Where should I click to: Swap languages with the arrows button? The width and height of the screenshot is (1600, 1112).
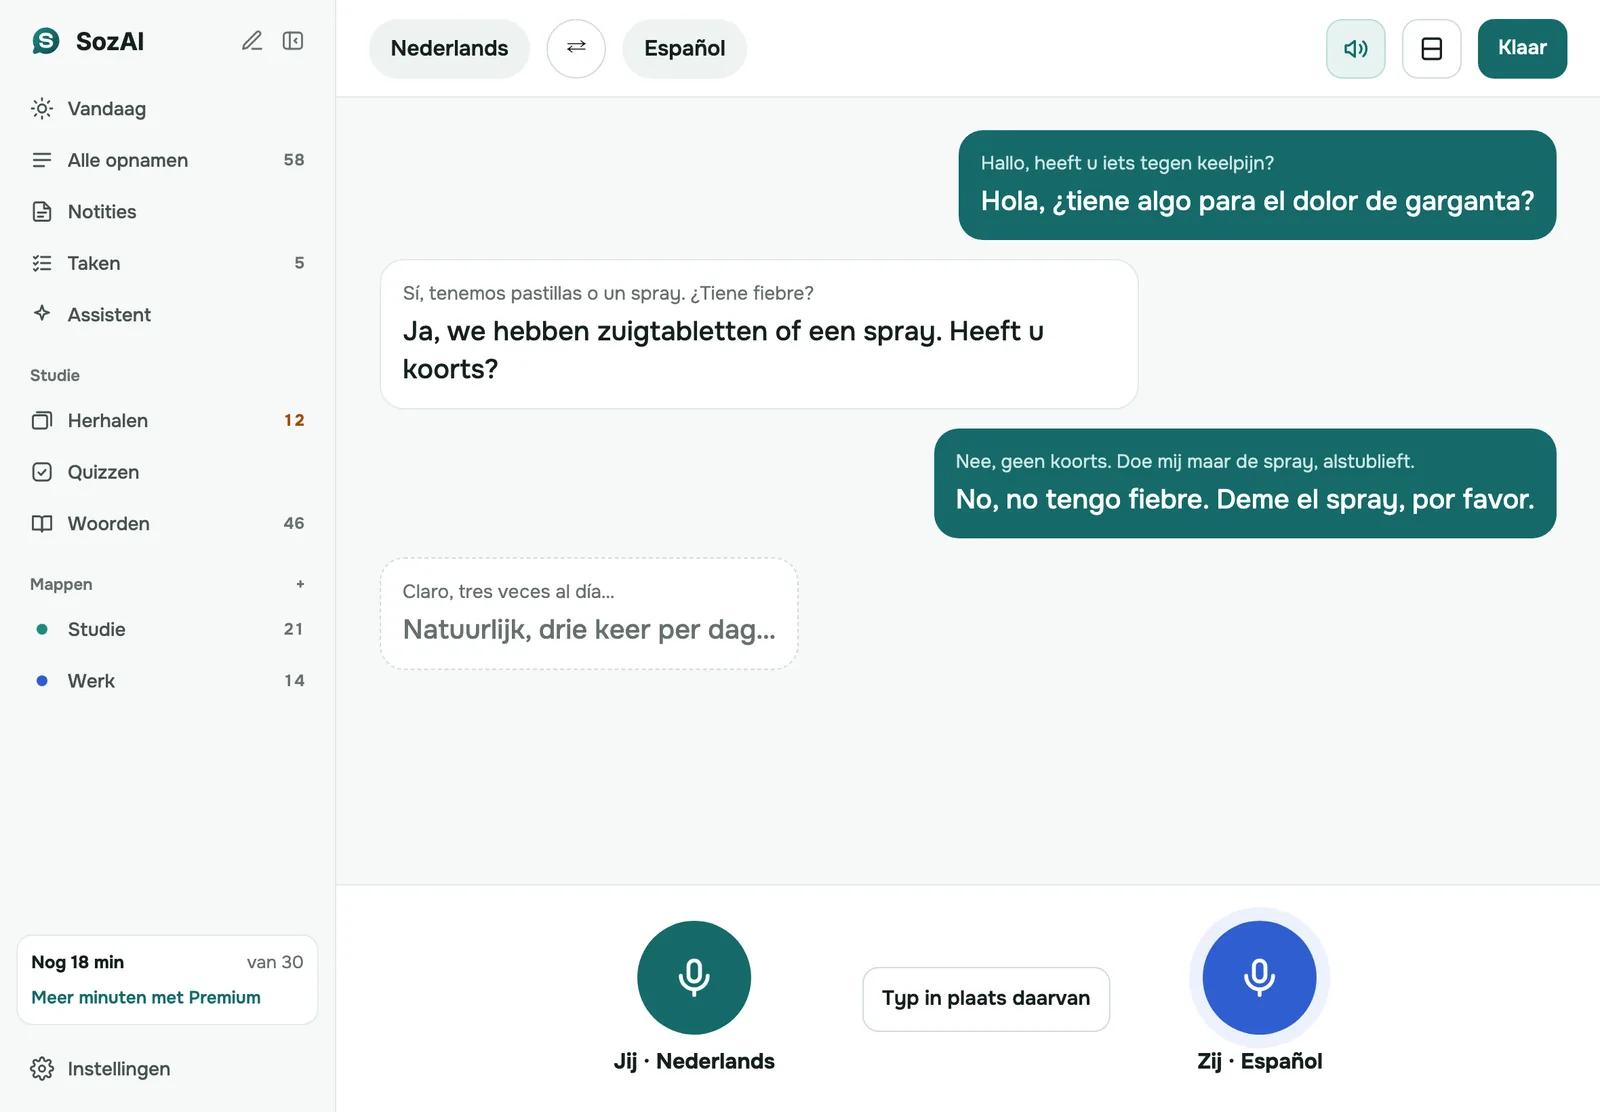576,48
